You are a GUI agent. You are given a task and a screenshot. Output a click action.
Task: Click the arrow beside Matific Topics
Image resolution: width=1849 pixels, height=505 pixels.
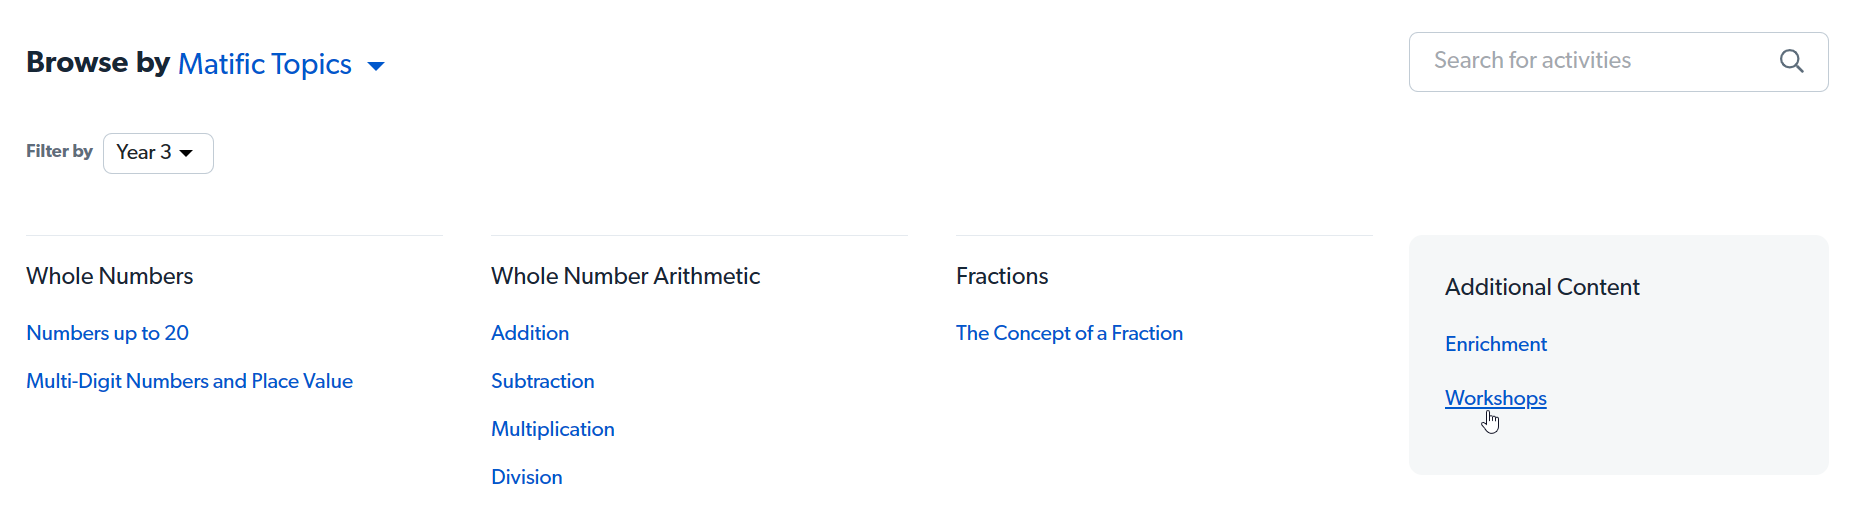coord(376,66)
